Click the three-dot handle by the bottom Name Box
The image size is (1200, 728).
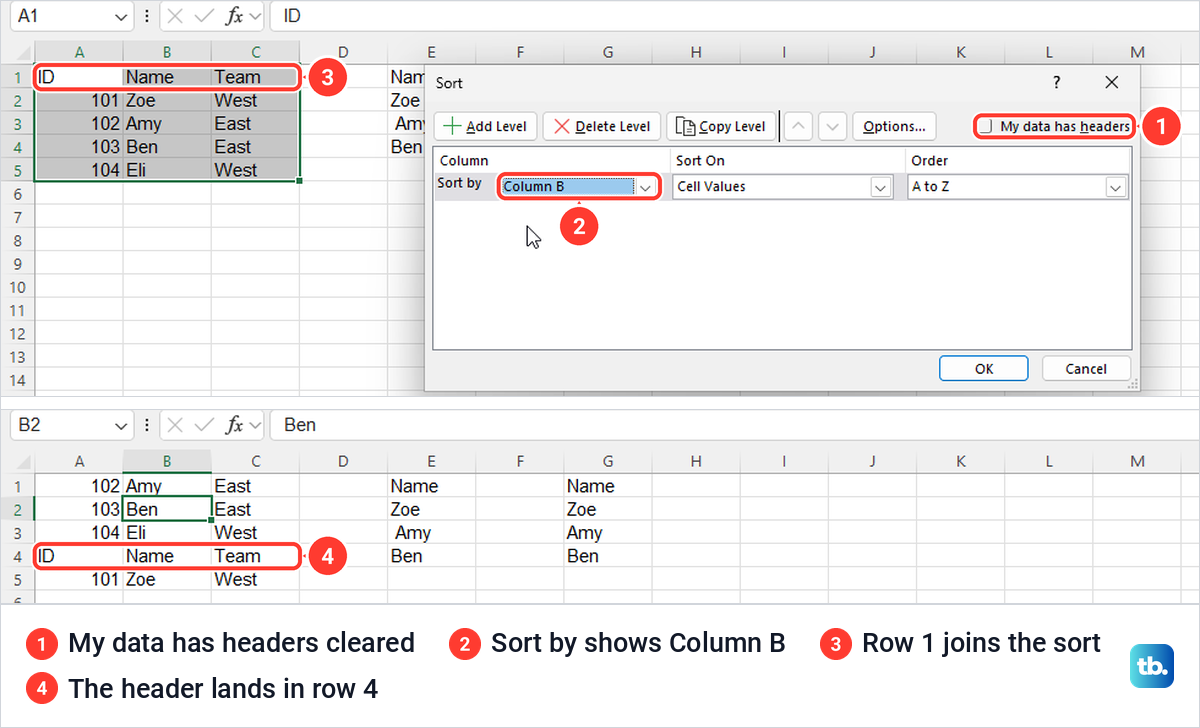(x=148, y=425)
